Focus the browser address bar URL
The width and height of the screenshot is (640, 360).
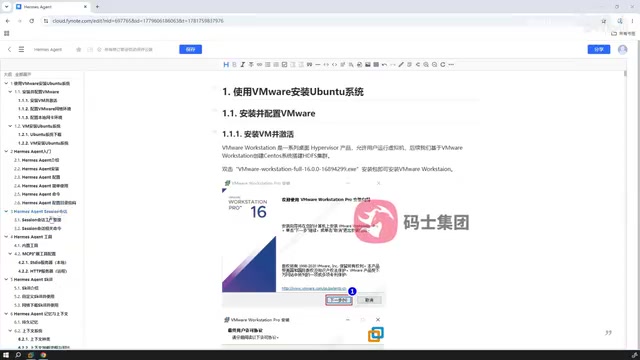pyautogui.click(x=138, y=21)
